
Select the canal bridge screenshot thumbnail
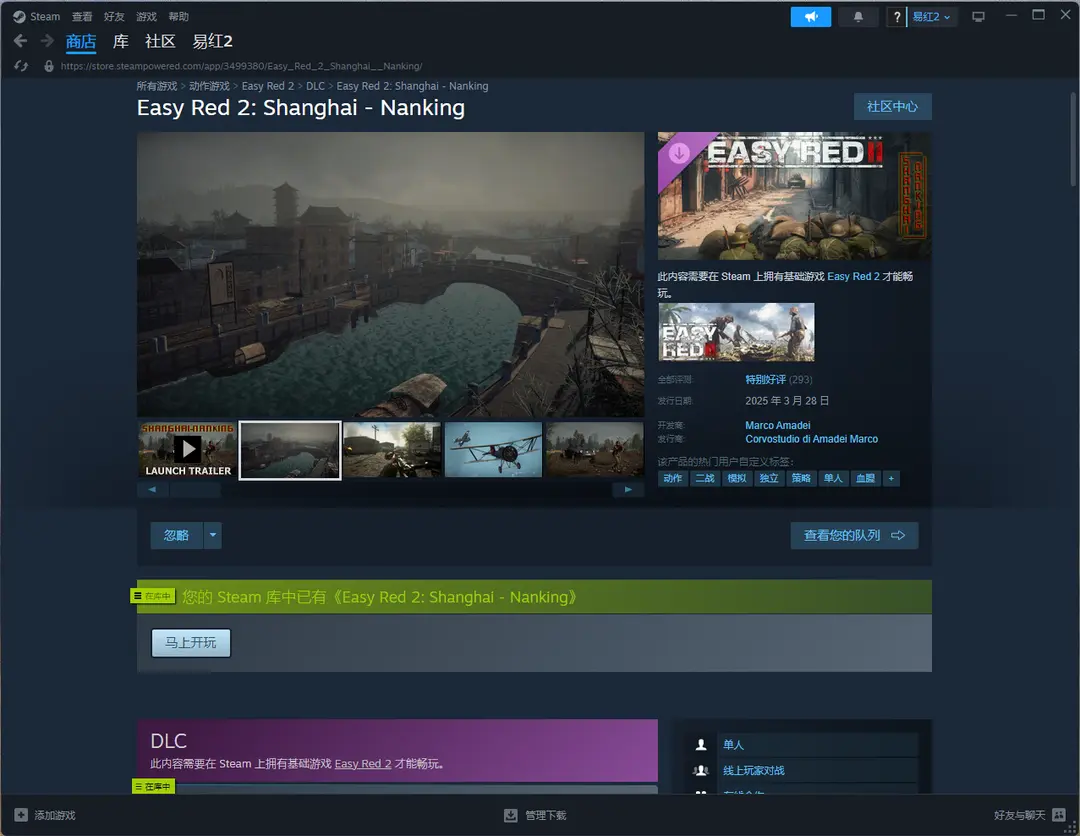(x=290, y=450)
